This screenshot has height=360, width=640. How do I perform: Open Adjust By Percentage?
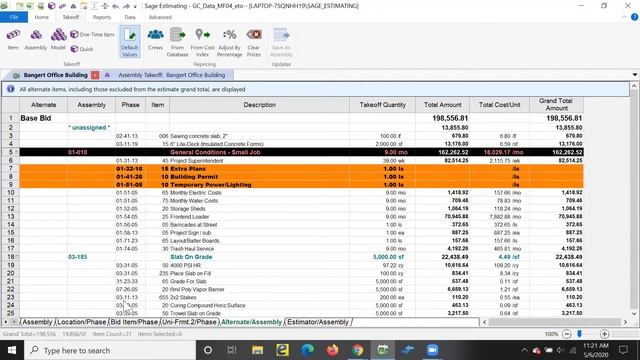point(229,42)
